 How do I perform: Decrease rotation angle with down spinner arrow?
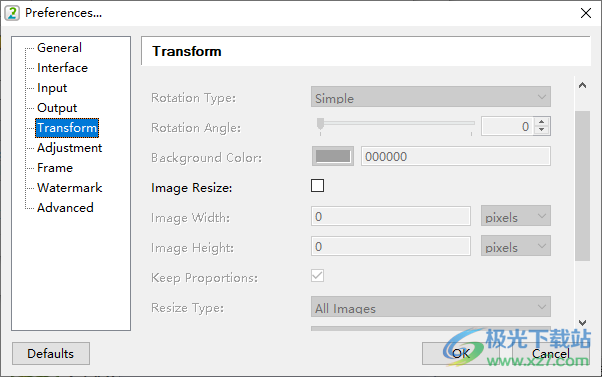click(x=541, y=130)
